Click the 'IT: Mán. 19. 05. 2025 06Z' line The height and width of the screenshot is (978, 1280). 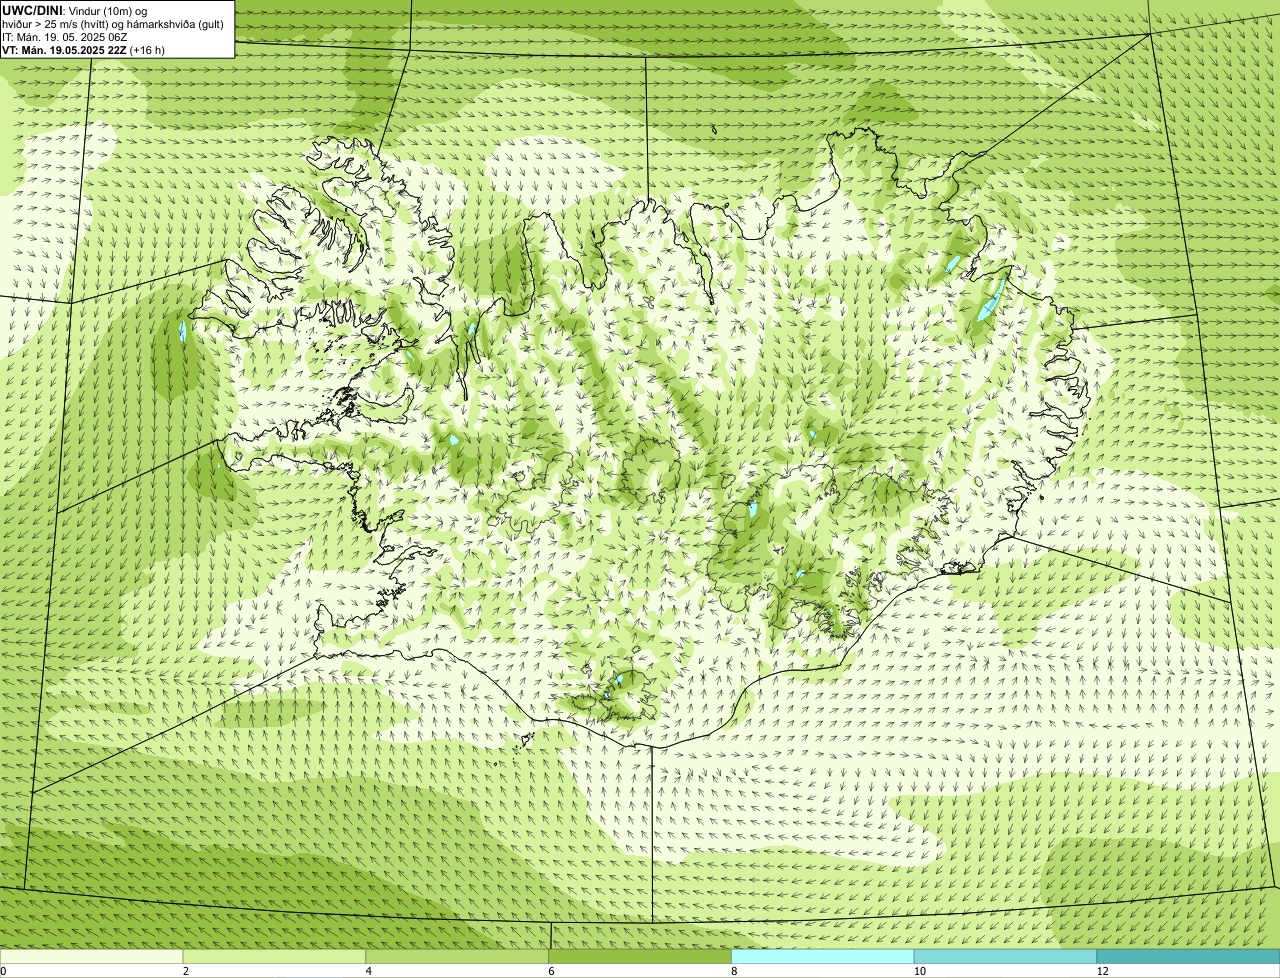pyautogui.click(x=65, y=36)
